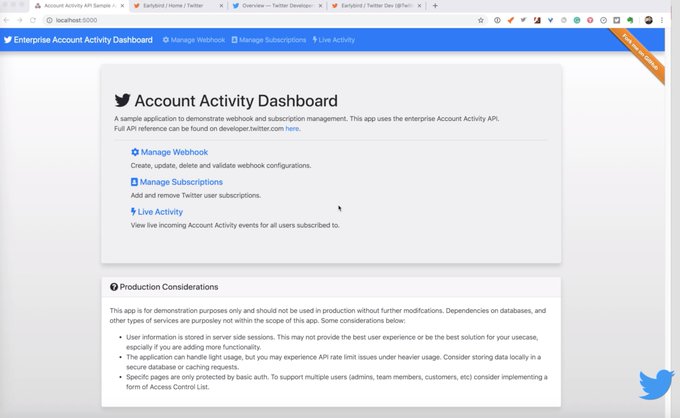Click the orange checkmark extension icon
The width and height of the screenshot is (680, 418).
coord(510,20)
